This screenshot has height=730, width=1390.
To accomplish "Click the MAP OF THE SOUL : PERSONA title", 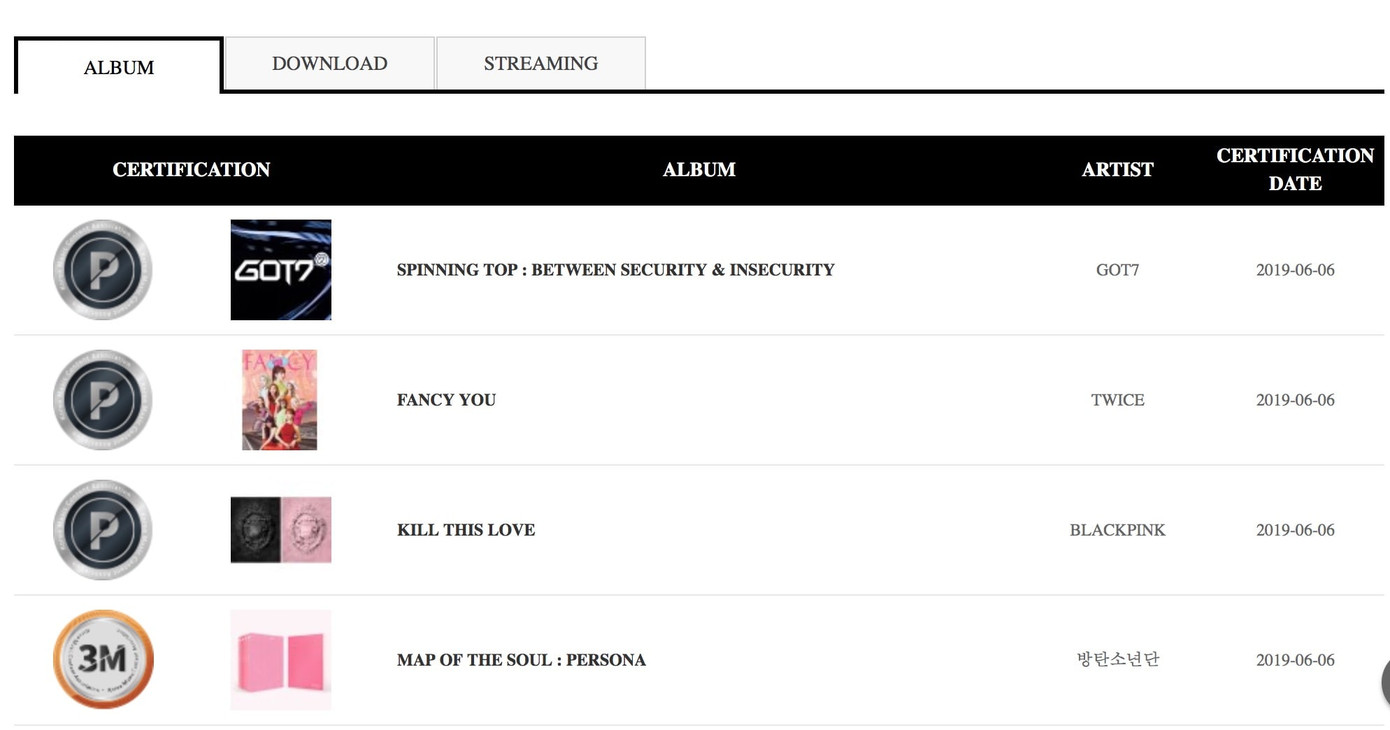I will coord(521,660).
